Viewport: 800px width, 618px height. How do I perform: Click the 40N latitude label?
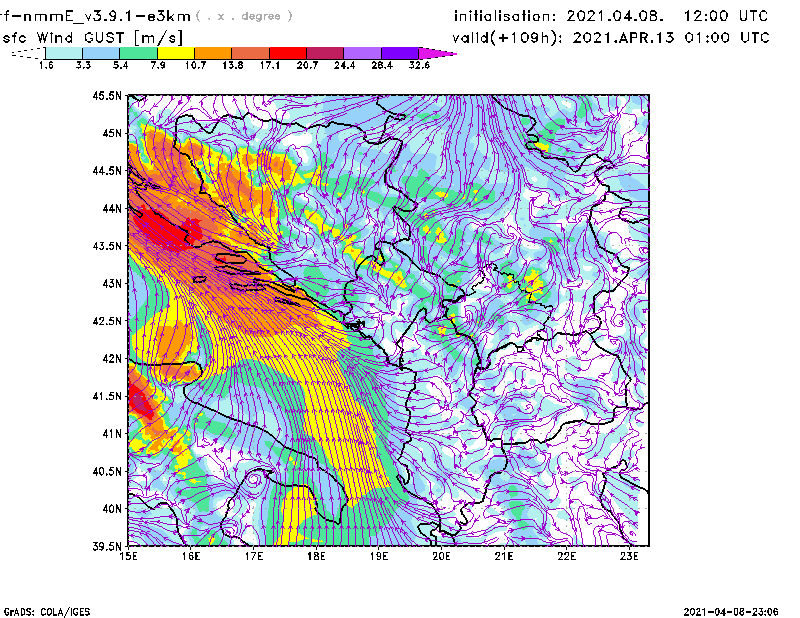click(112, 509)
